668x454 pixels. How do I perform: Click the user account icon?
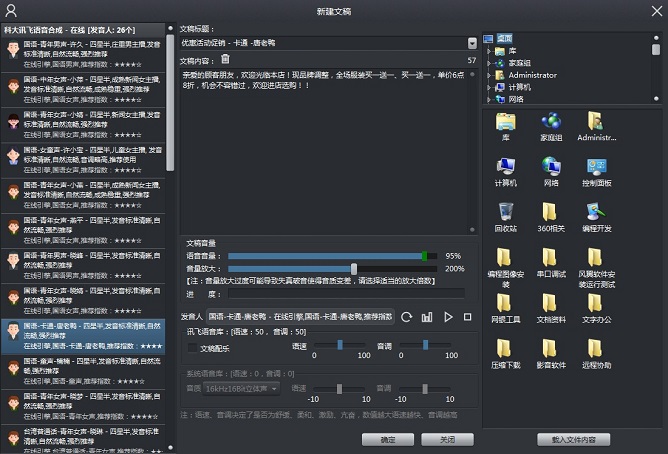pyautogui.click(x=11, y=11)
